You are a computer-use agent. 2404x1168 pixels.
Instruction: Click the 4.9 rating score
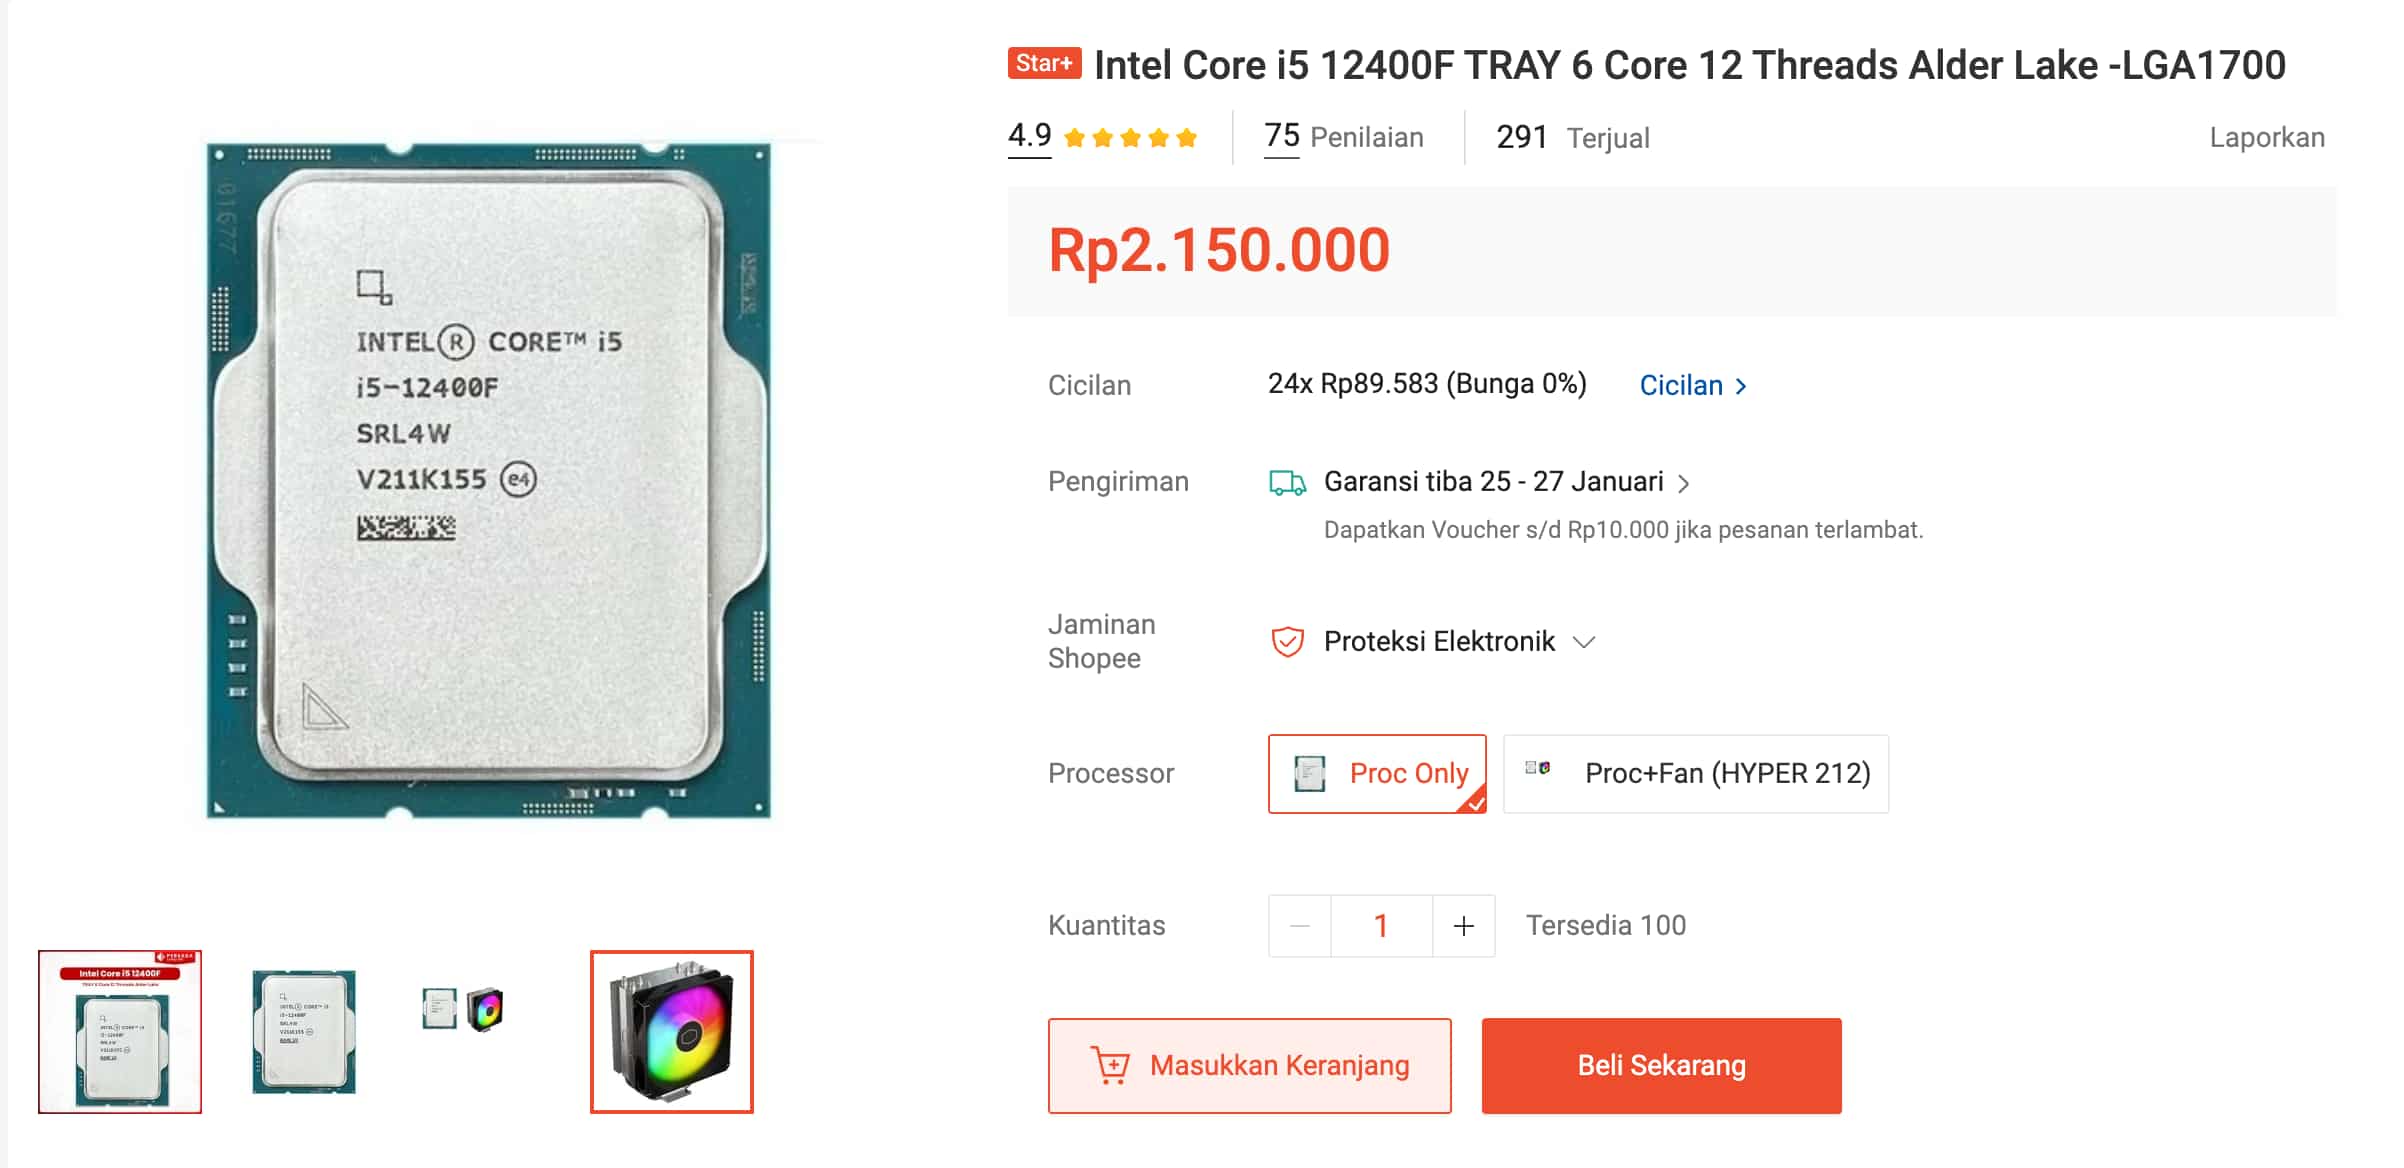coord(1029,136)
